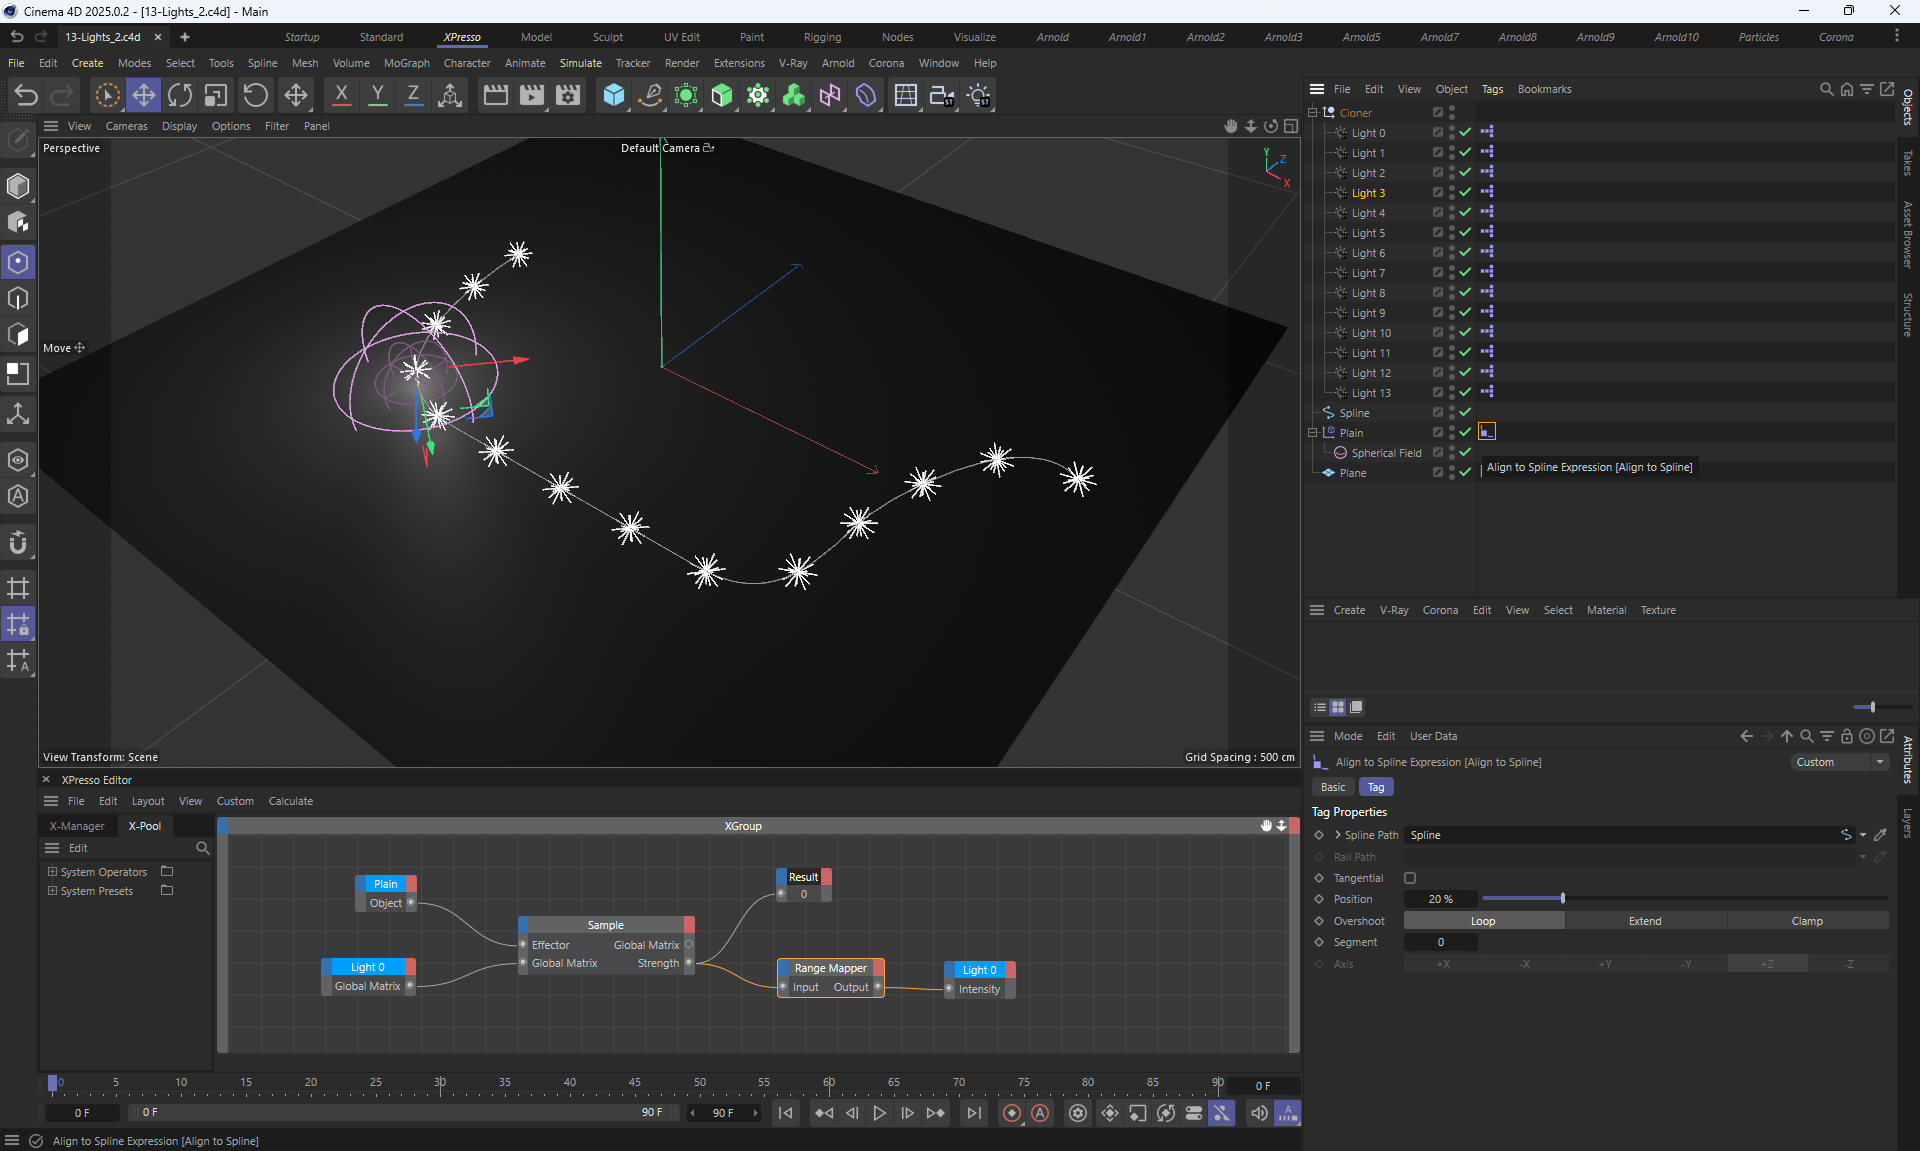Select the Extend overshoot option
The image size is (1920, 1151).
coord(1644,921)
